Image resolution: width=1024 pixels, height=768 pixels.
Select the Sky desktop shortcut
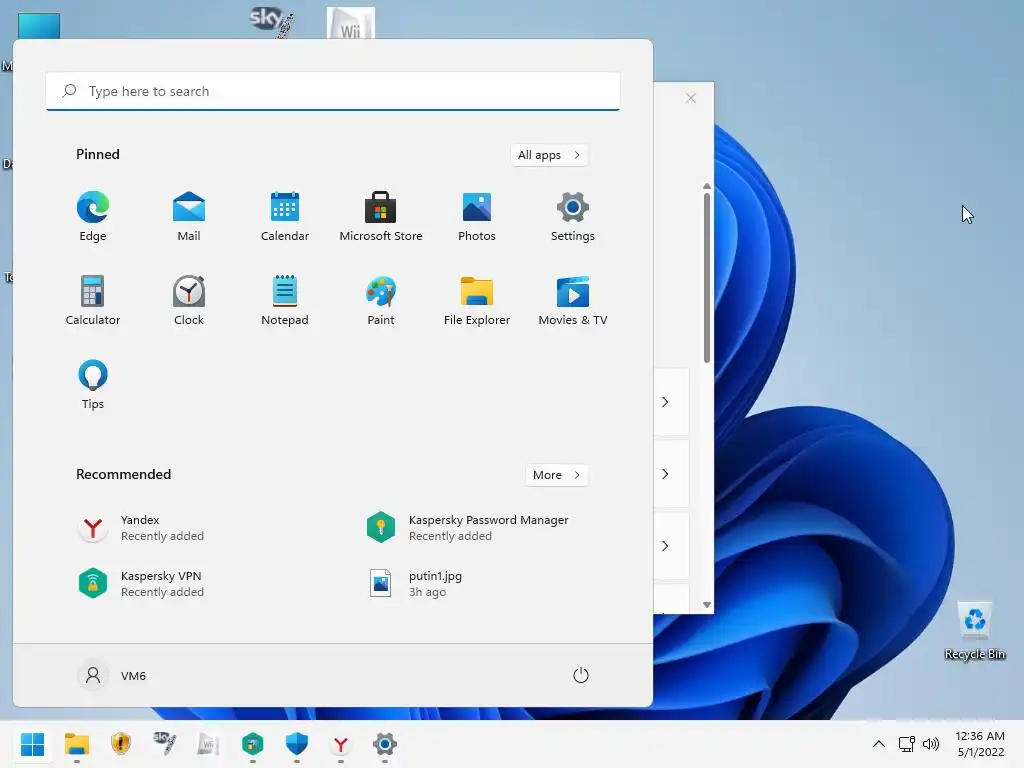(x=271, y=22)
